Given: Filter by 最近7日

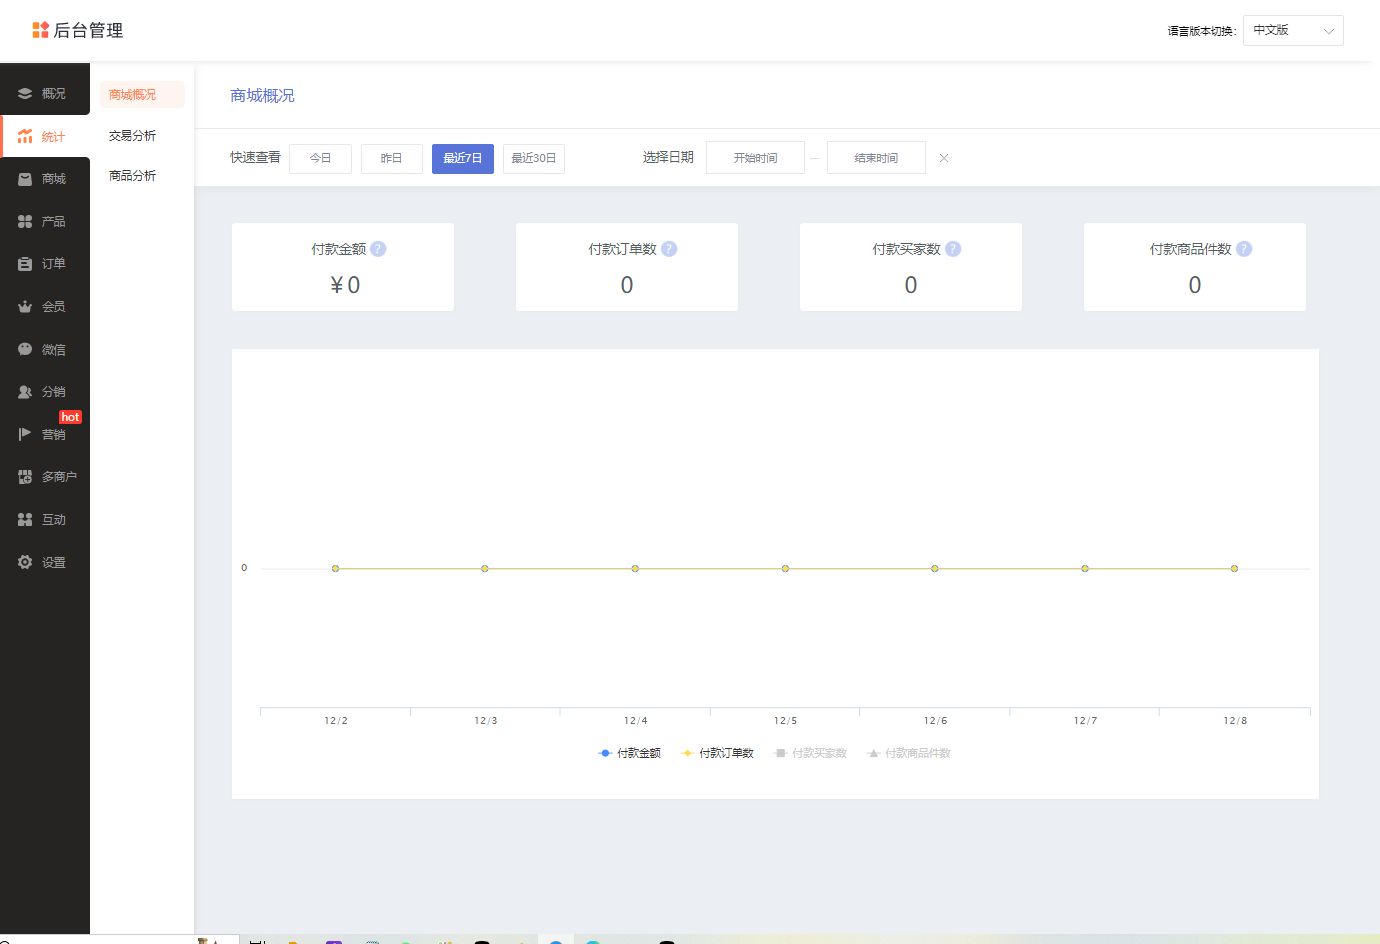Looking at the screenshot, I should coord(463,158).
